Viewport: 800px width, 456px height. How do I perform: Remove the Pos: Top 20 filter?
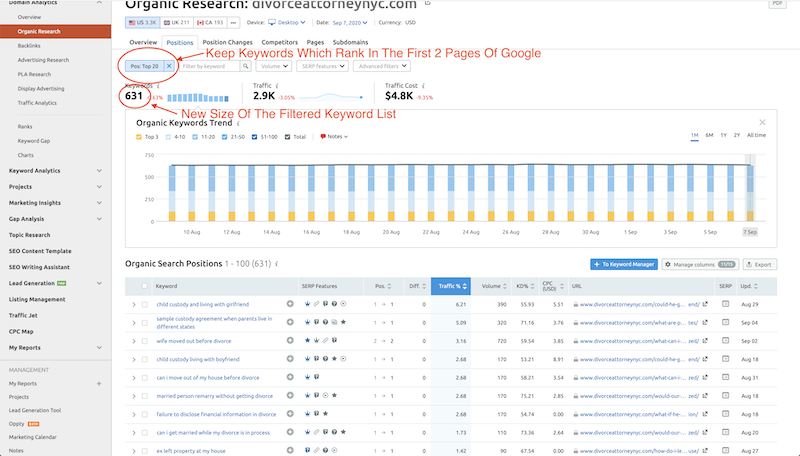(x=169, y=66)
